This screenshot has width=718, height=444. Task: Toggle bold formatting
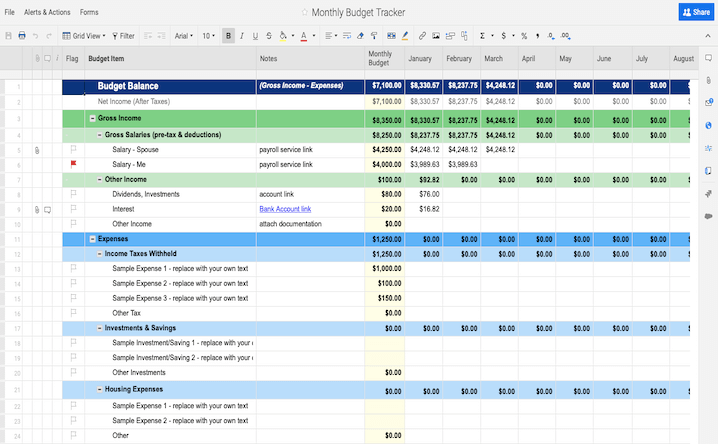tap(229, 35)
